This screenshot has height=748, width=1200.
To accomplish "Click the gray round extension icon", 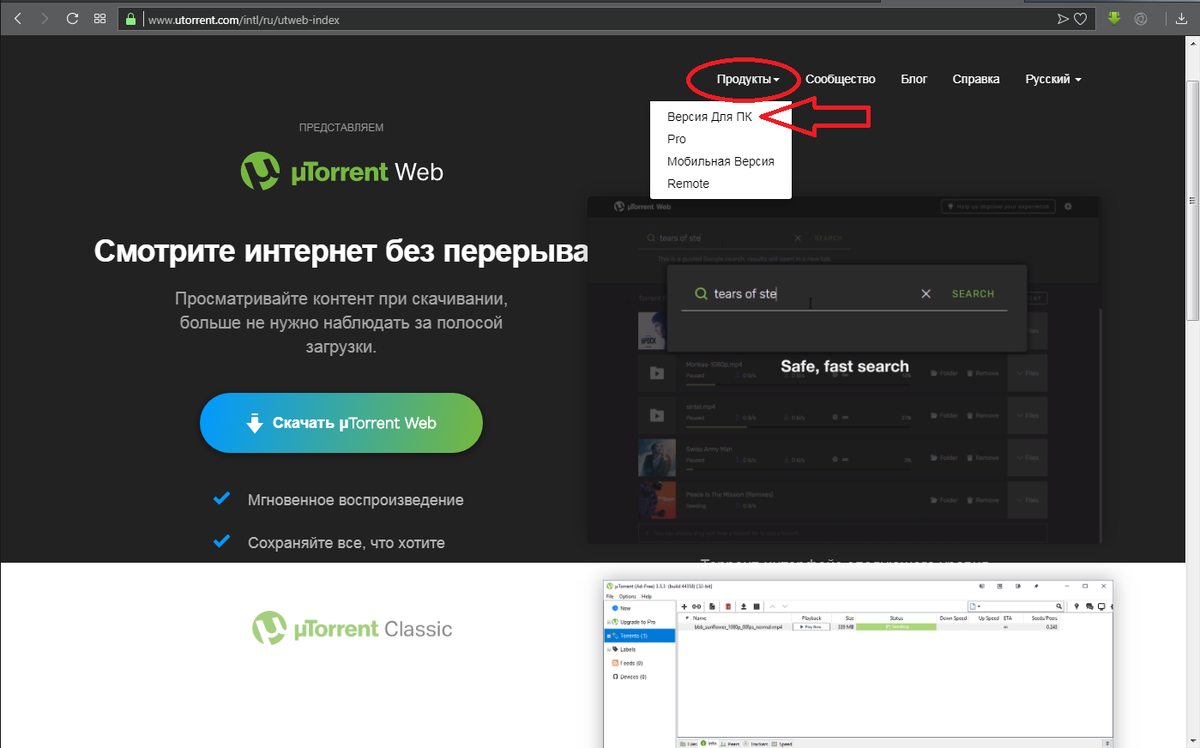I will [x=1141, y=18].
